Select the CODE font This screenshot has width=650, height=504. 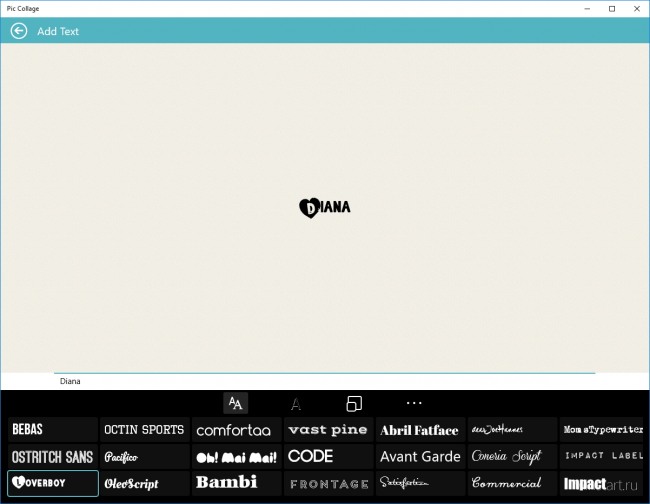click(328, 457)
